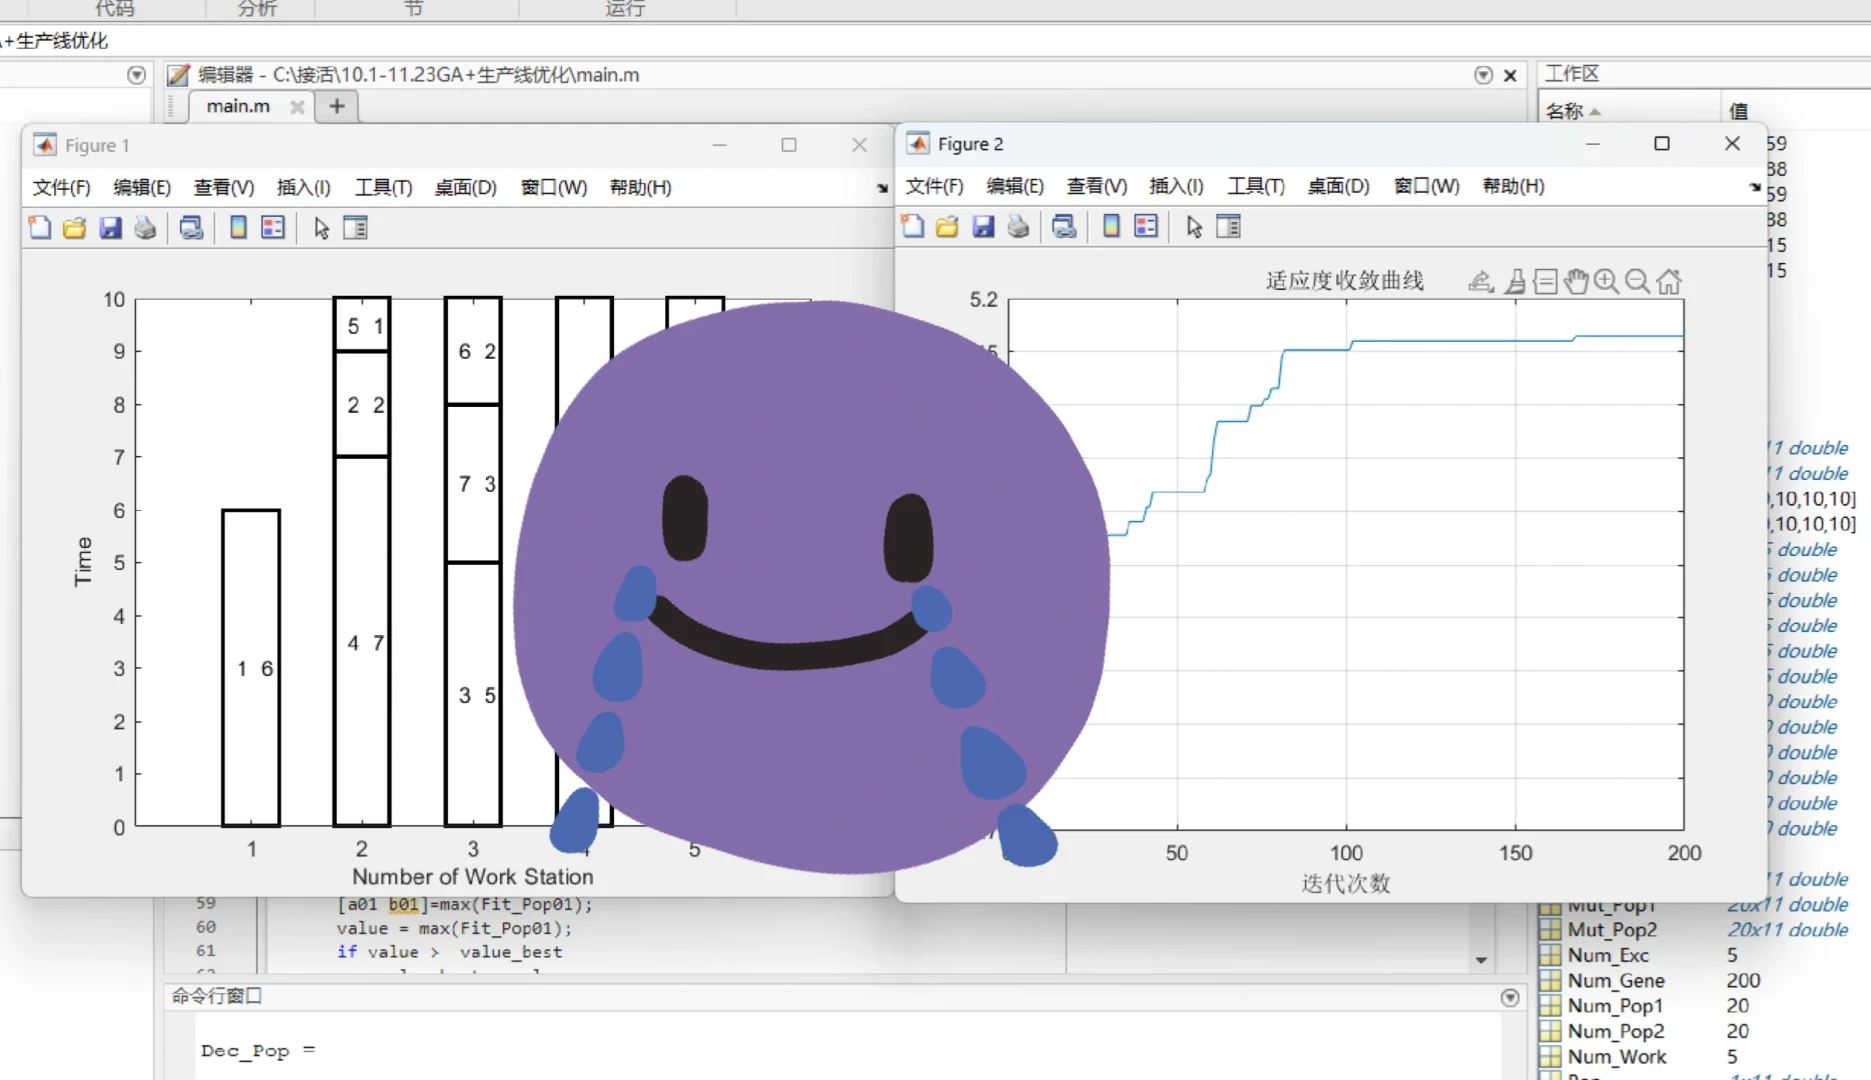Open 工具(T) menu in Figure 2
Image resolution: width=1871 pixels, height=1080 pixels.
click(x=1257, y=186)
